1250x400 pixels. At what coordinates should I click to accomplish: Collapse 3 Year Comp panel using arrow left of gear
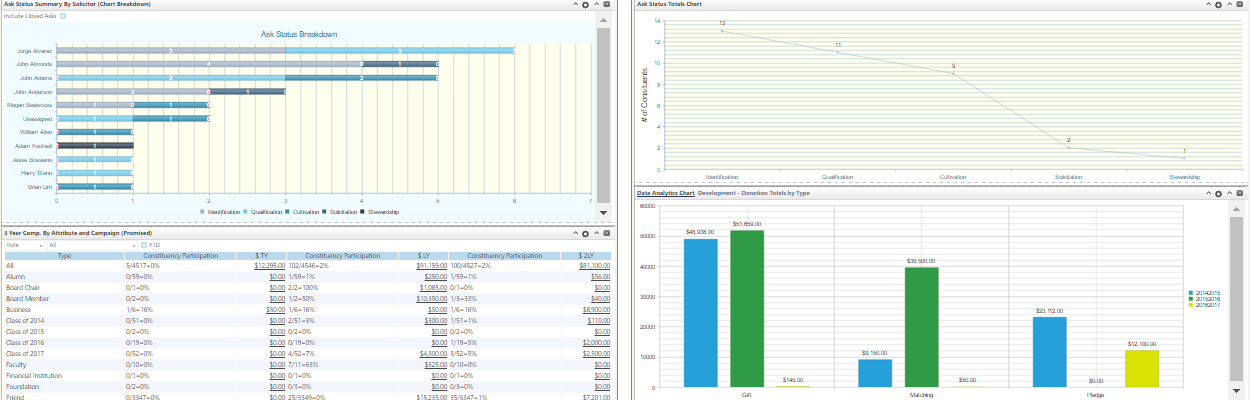(575, 233)
